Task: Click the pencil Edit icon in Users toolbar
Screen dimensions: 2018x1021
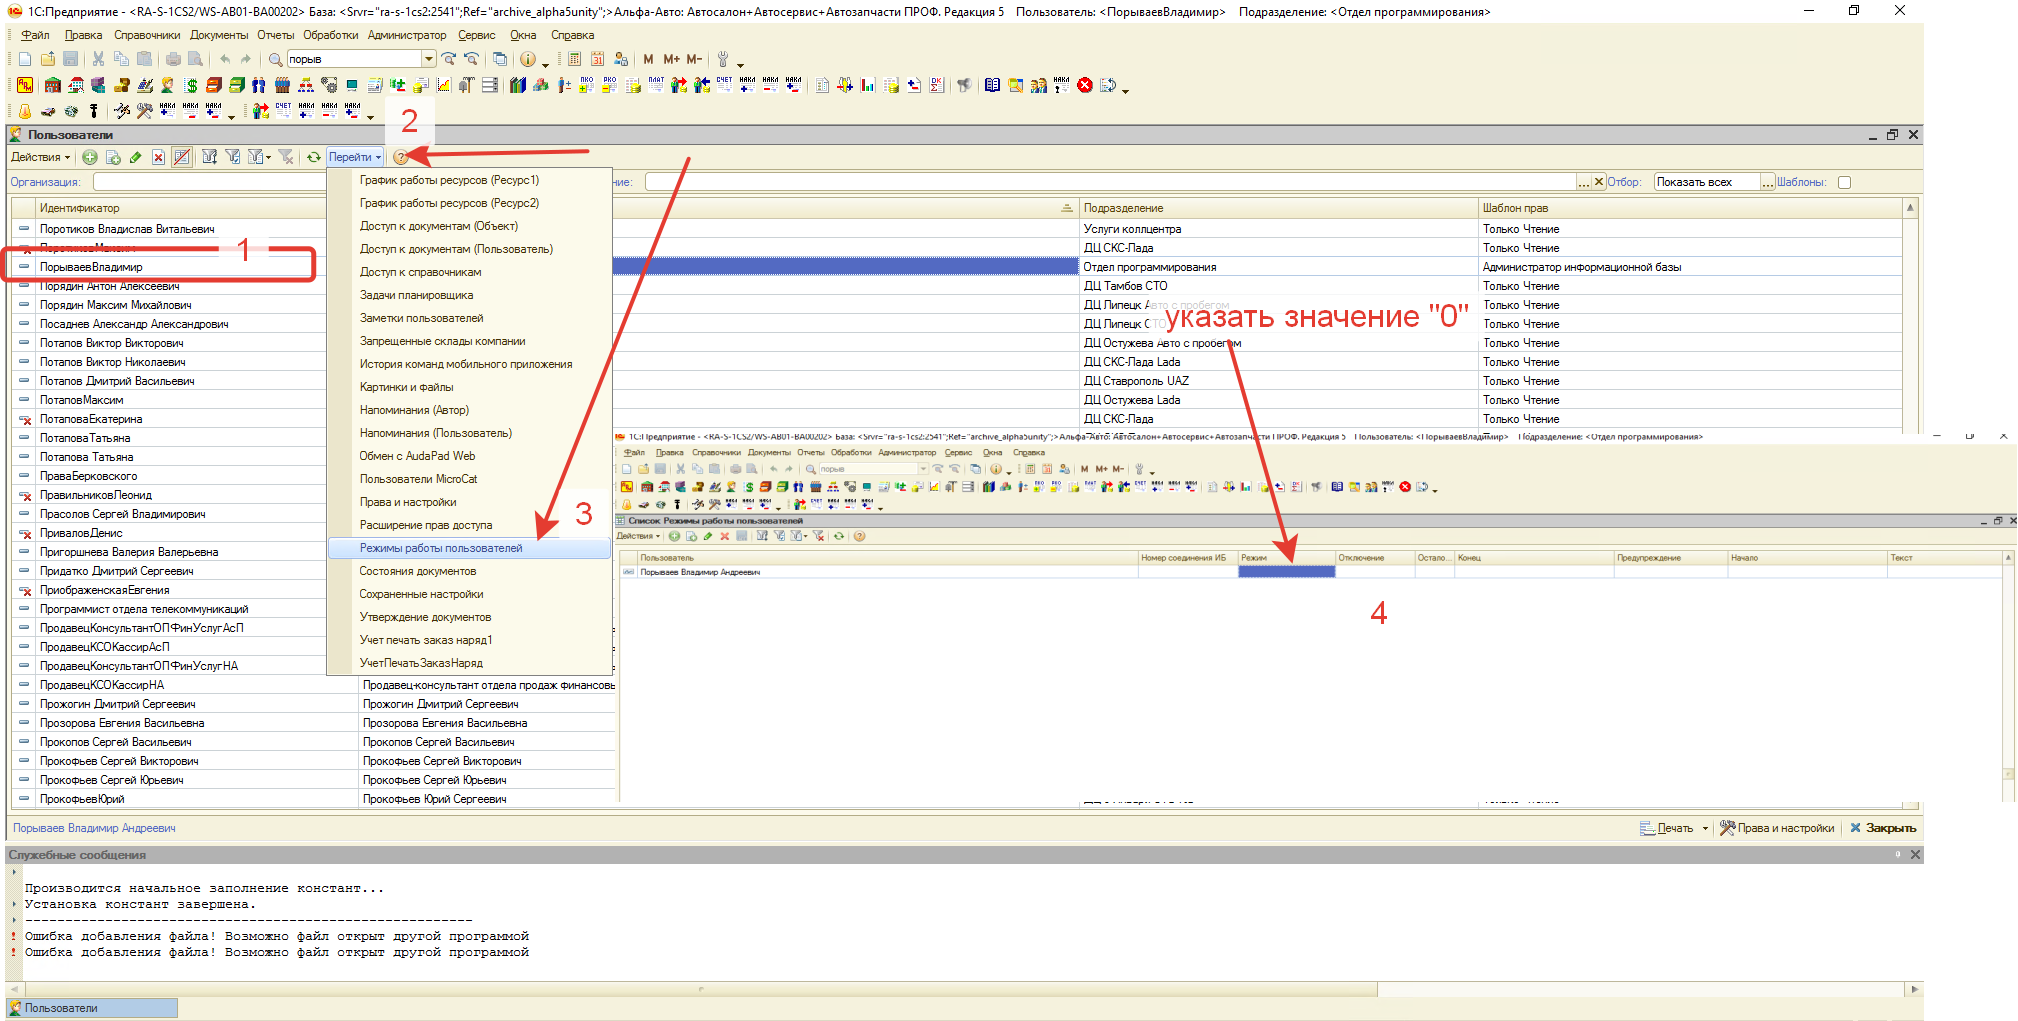Action: (135, 157)
